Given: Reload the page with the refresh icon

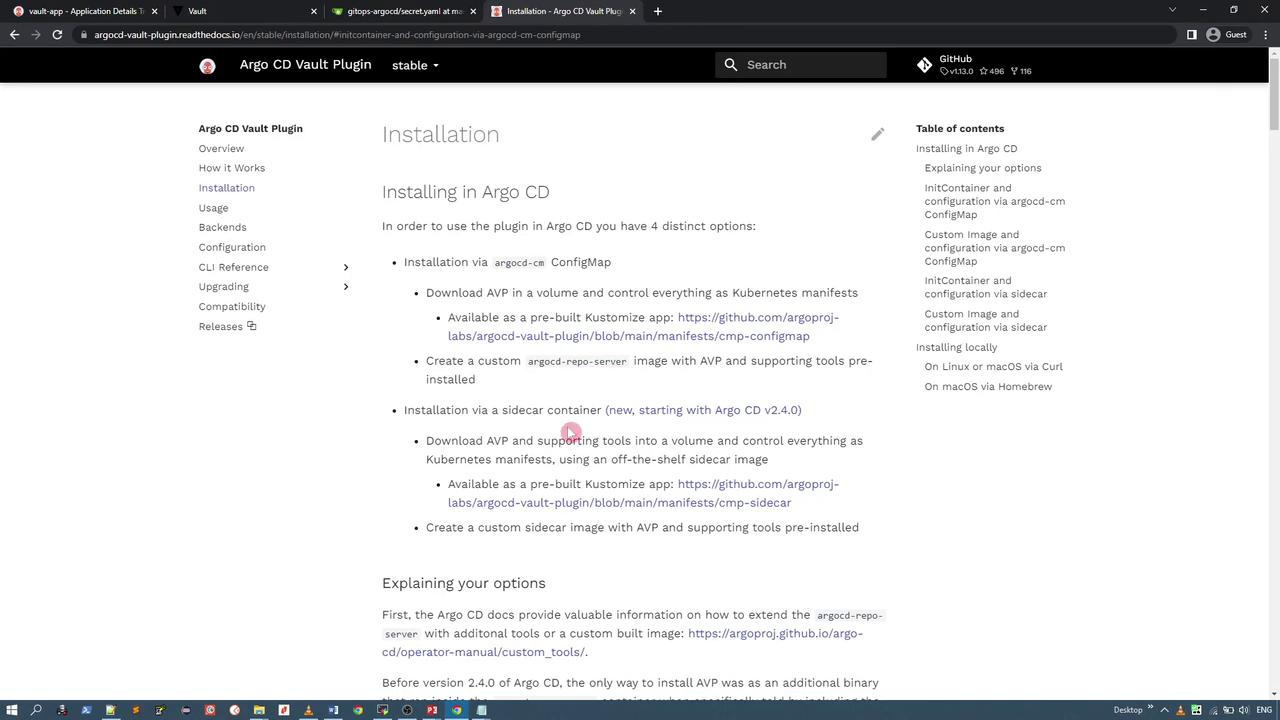Looking at the screenshot, I should click(57, 35).
